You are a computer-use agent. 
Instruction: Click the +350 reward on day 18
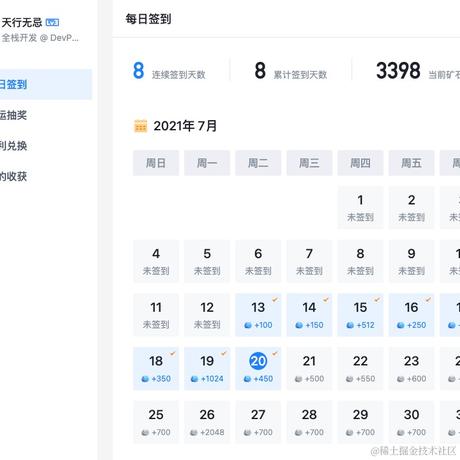(x=161, y=379)
